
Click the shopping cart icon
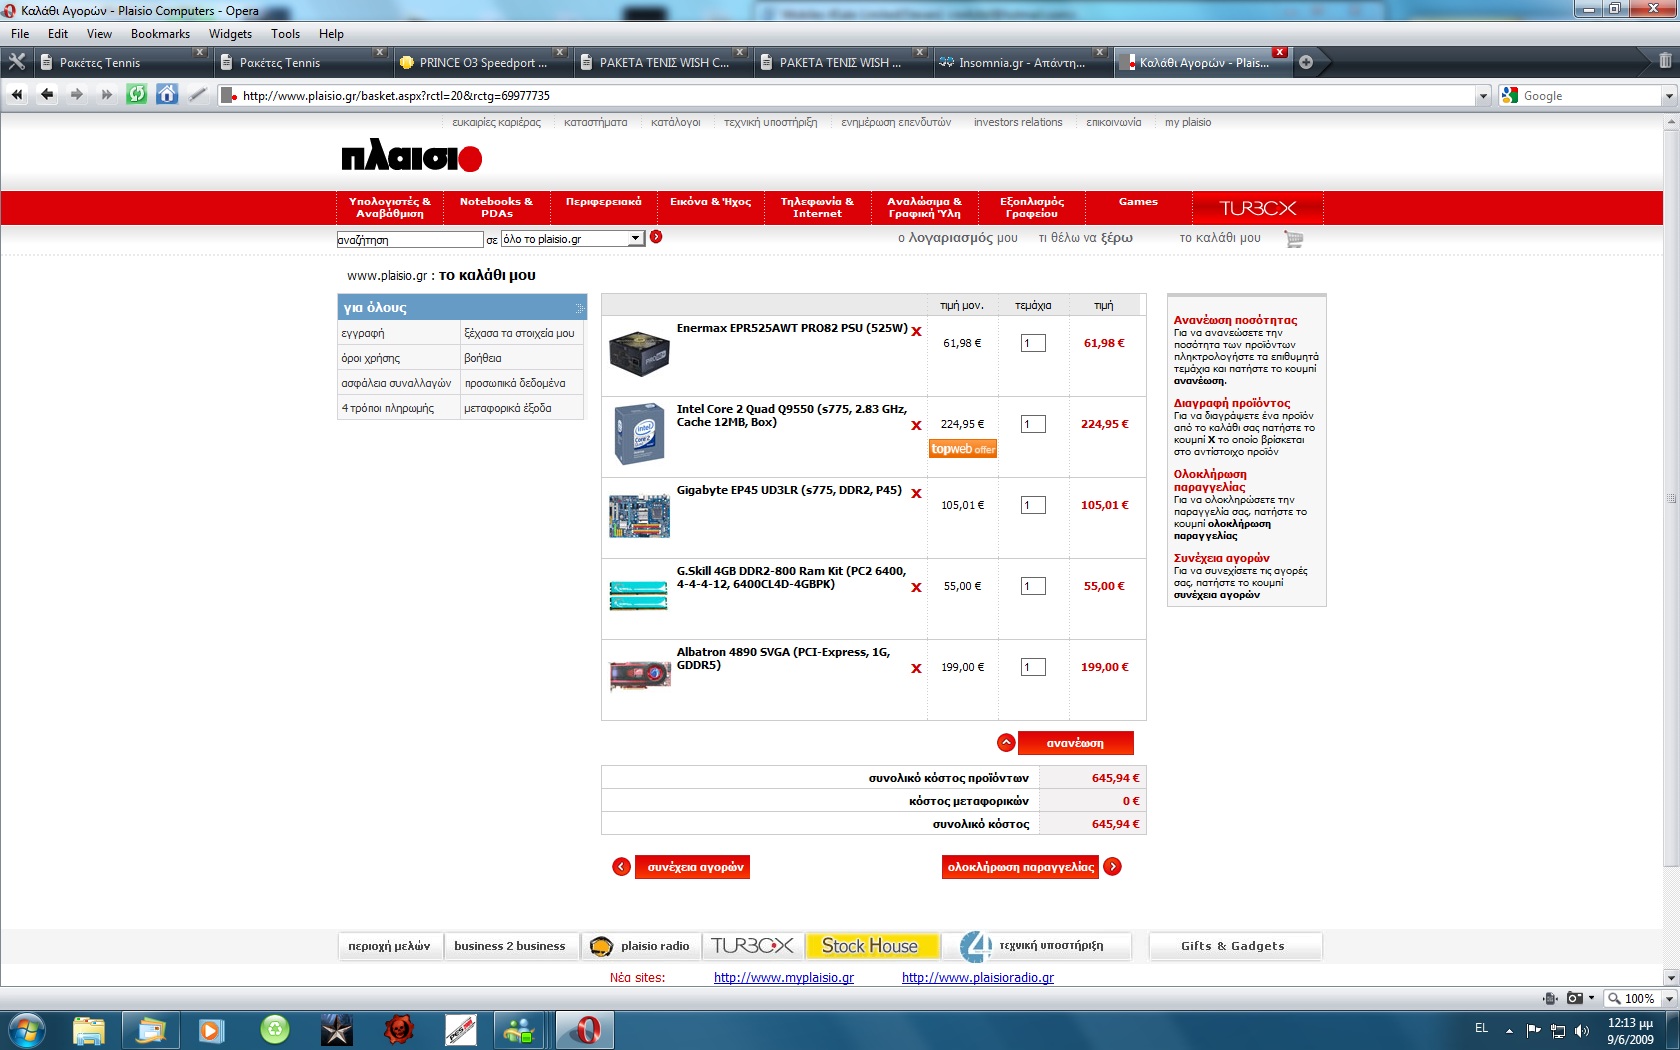point(1294,239)
